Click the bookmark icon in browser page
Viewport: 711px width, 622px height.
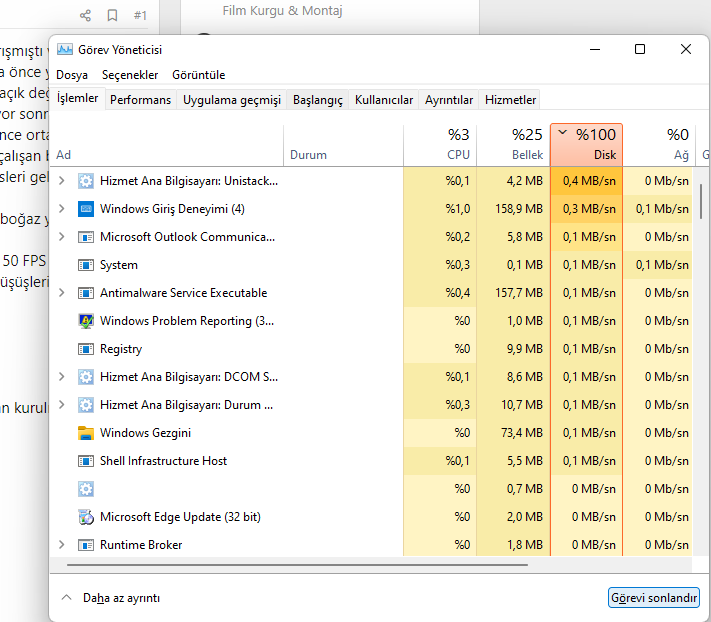tap(112, 16)
